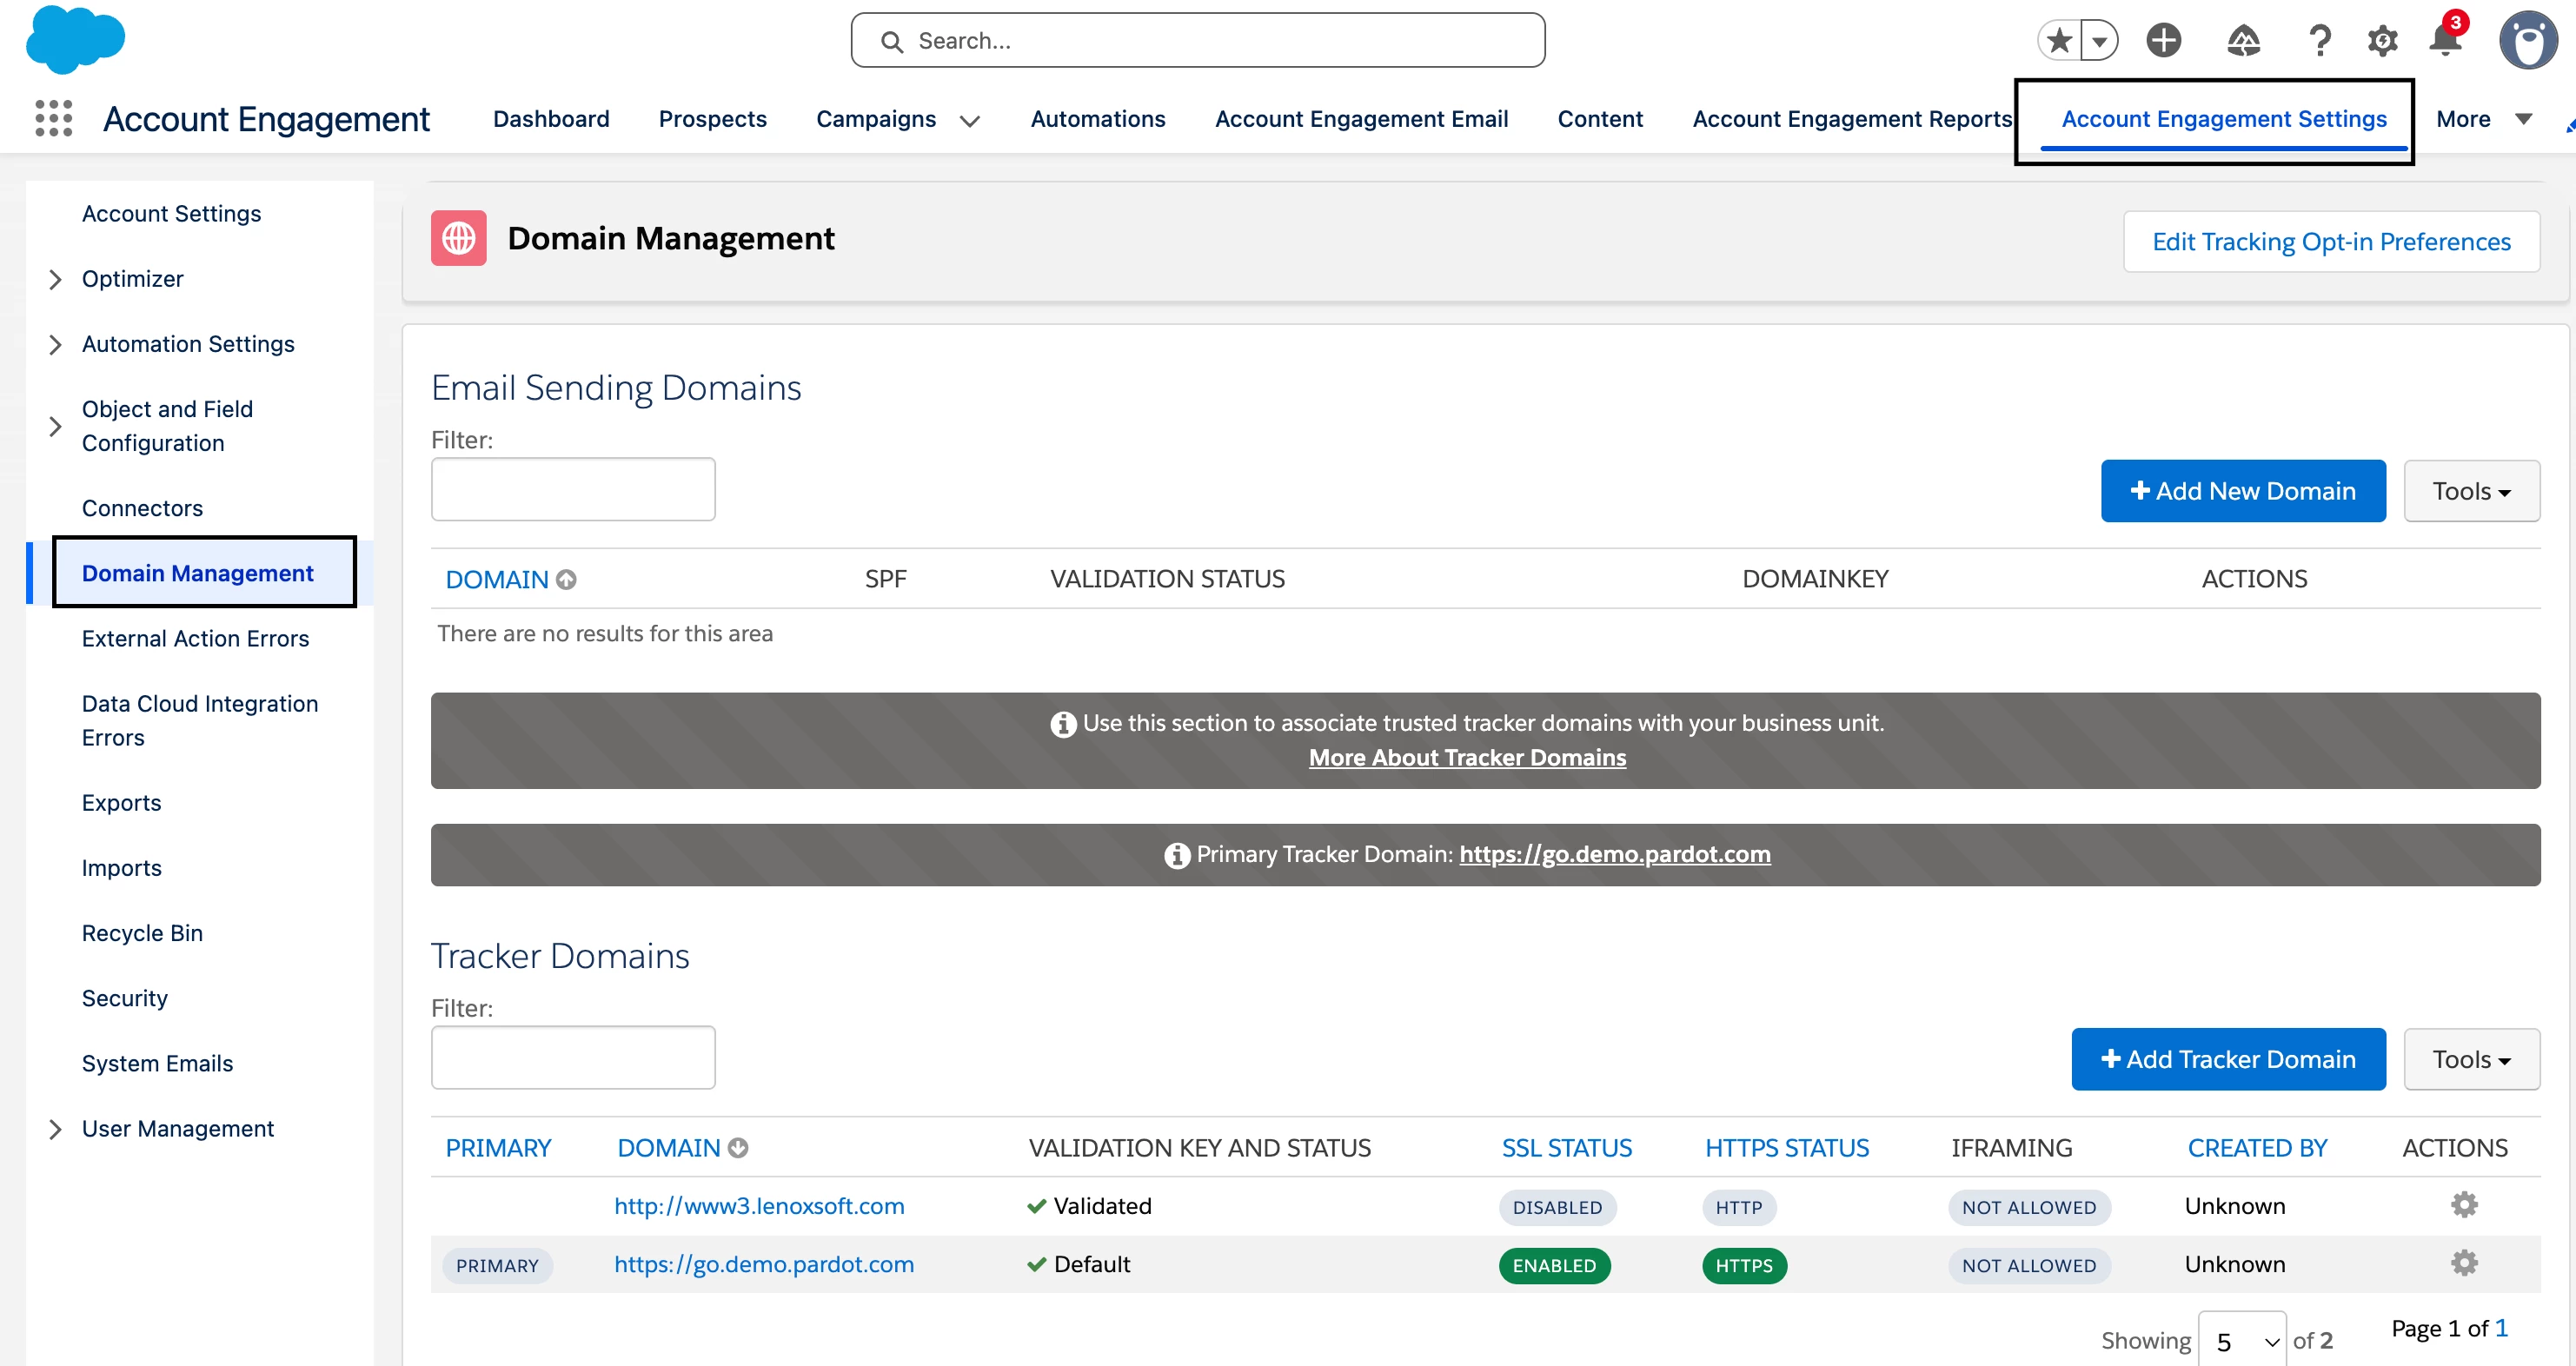
Task: Sort tracker domains by SSL STATUS
Action: pyautogui.click(x=1566, y=1148)
